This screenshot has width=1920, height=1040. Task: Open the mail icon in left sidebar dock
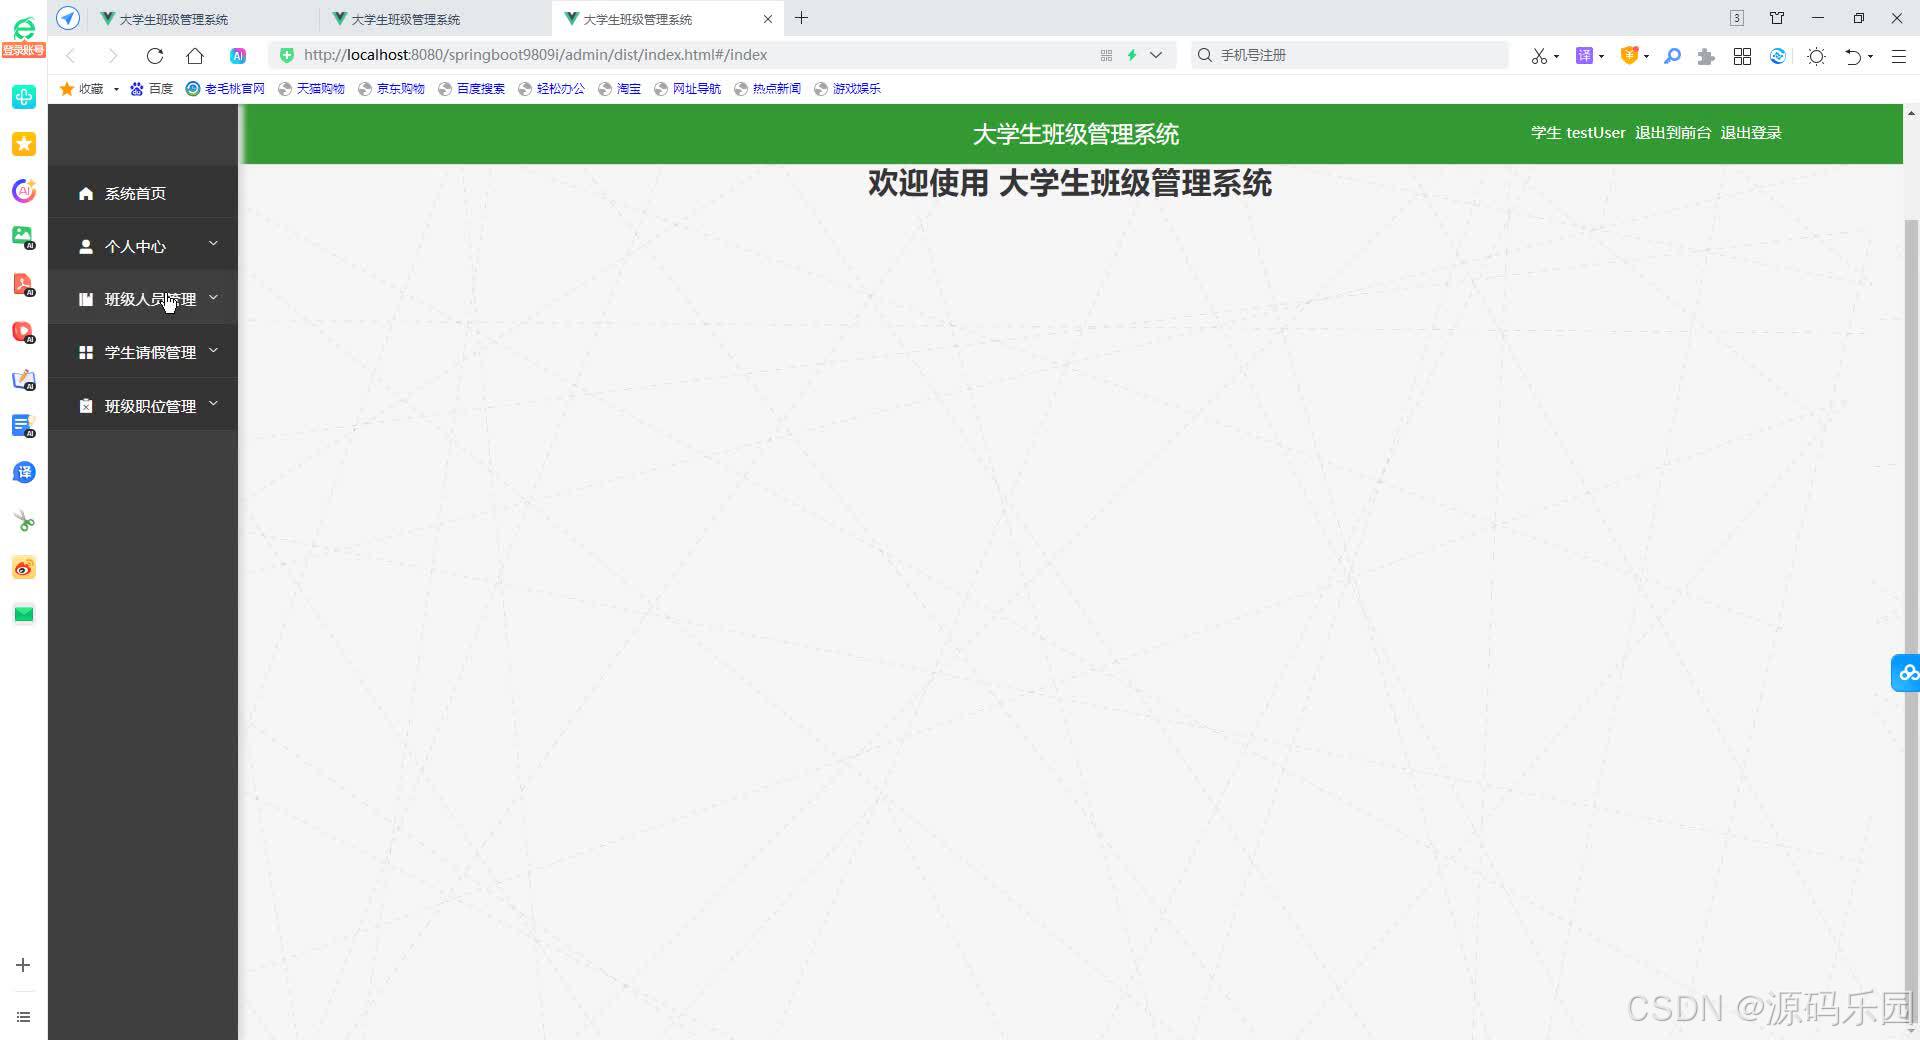click(x=23, y=613)
